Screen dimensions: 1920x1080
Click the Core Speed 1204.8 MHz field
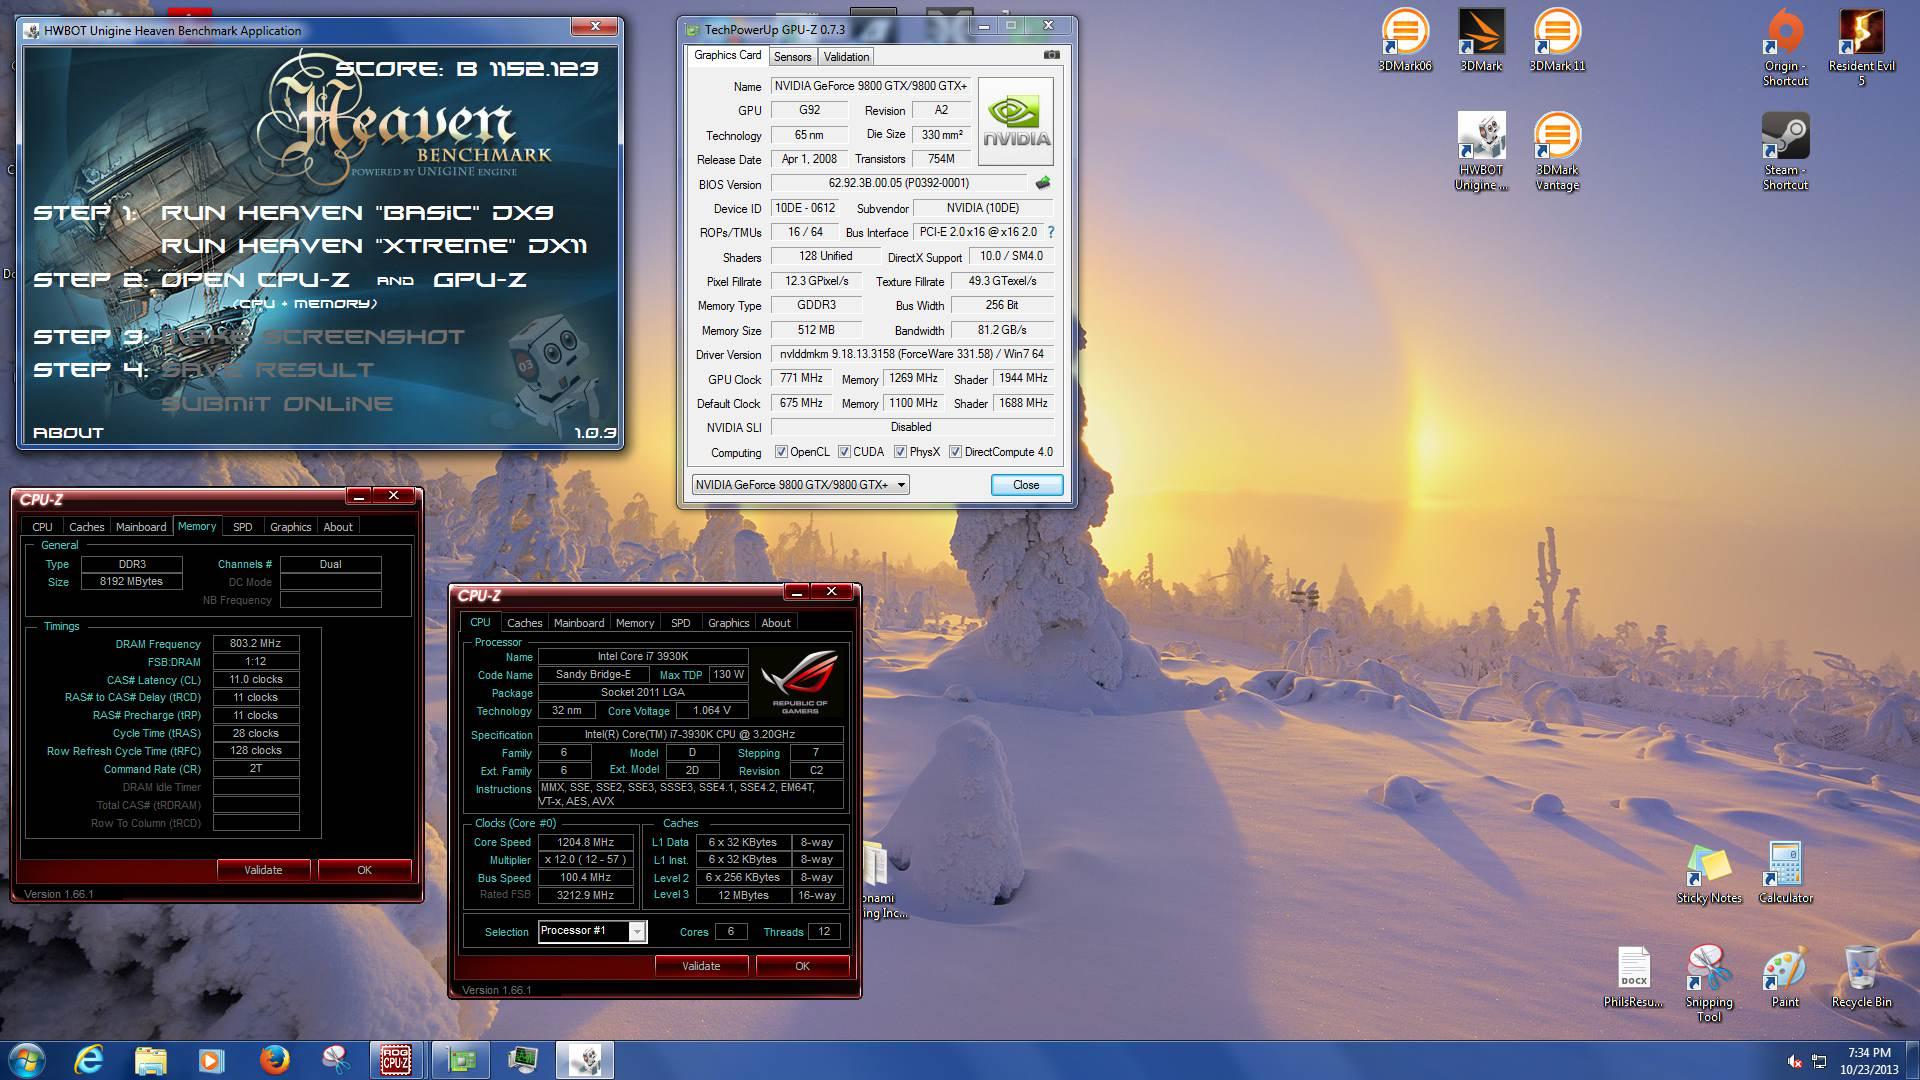585,842
